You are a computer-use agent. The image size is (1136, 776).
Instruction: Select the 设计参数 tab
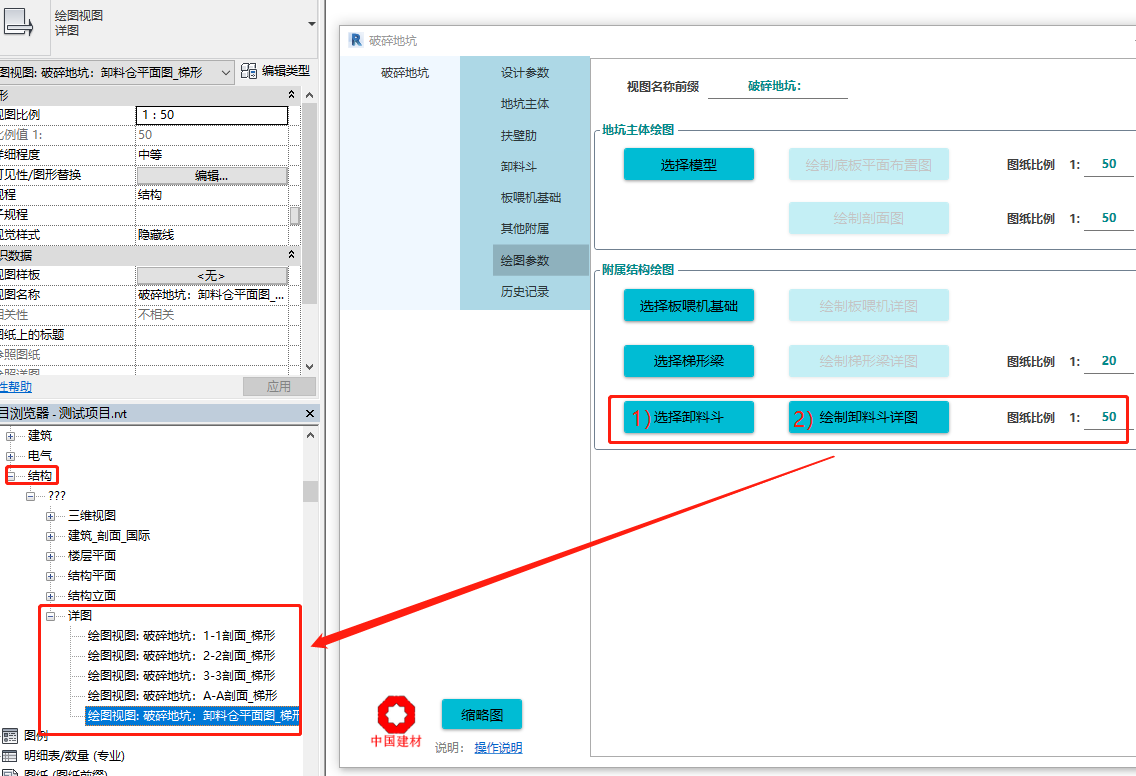click(x=525, y=72)
